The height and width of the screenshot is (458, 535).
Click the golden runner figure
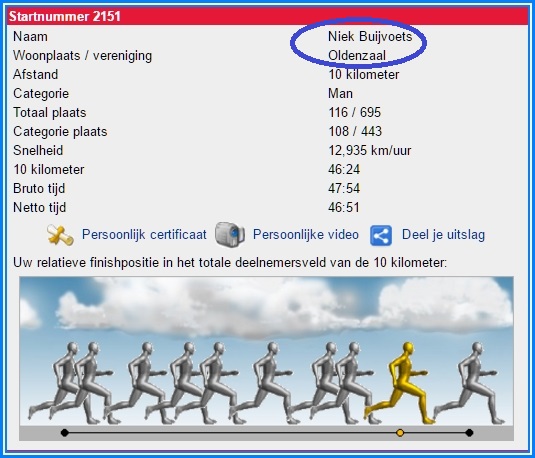tap(400, 383)
